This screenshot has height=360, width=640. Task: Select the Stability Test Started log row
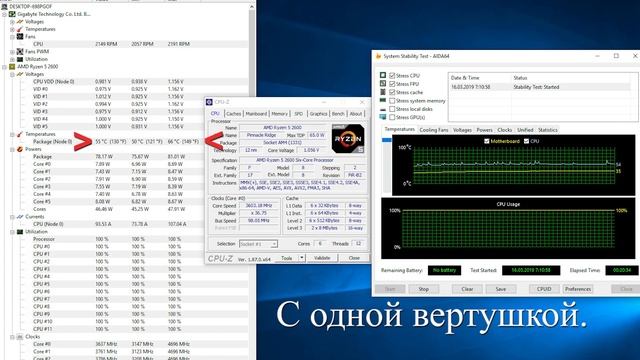[x=541, y=87]
